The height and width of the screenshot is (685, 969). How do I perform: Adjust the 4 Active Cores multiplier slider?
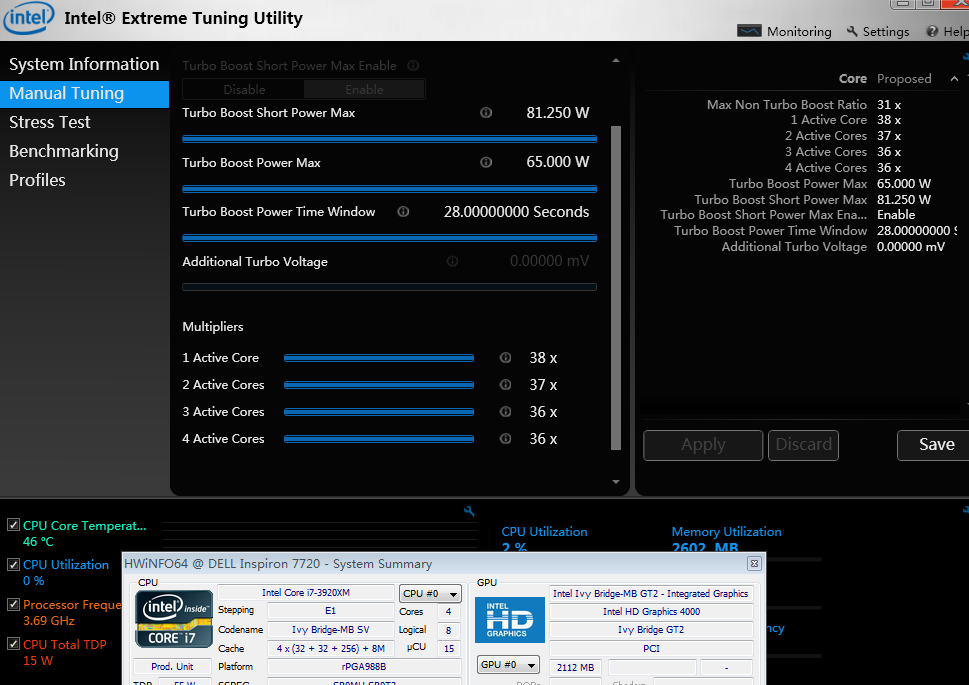379,439
